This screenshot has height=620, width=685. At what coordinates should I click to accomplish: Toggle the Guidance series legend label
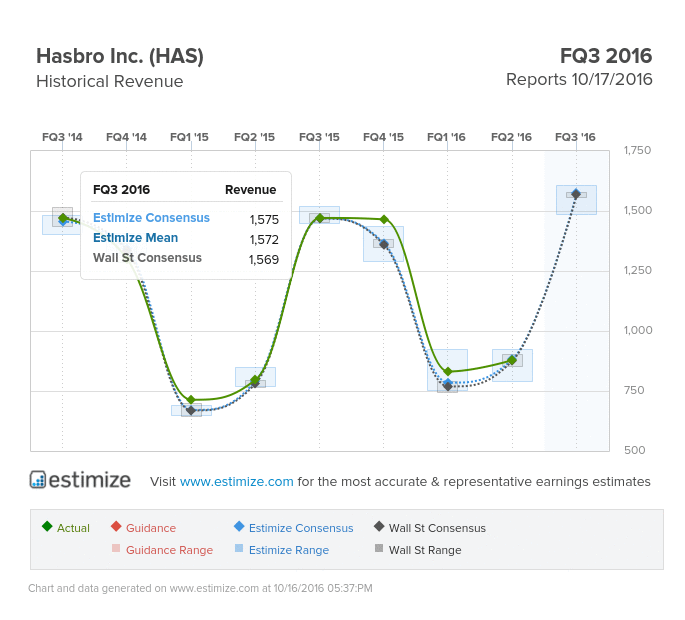[151, 528]
